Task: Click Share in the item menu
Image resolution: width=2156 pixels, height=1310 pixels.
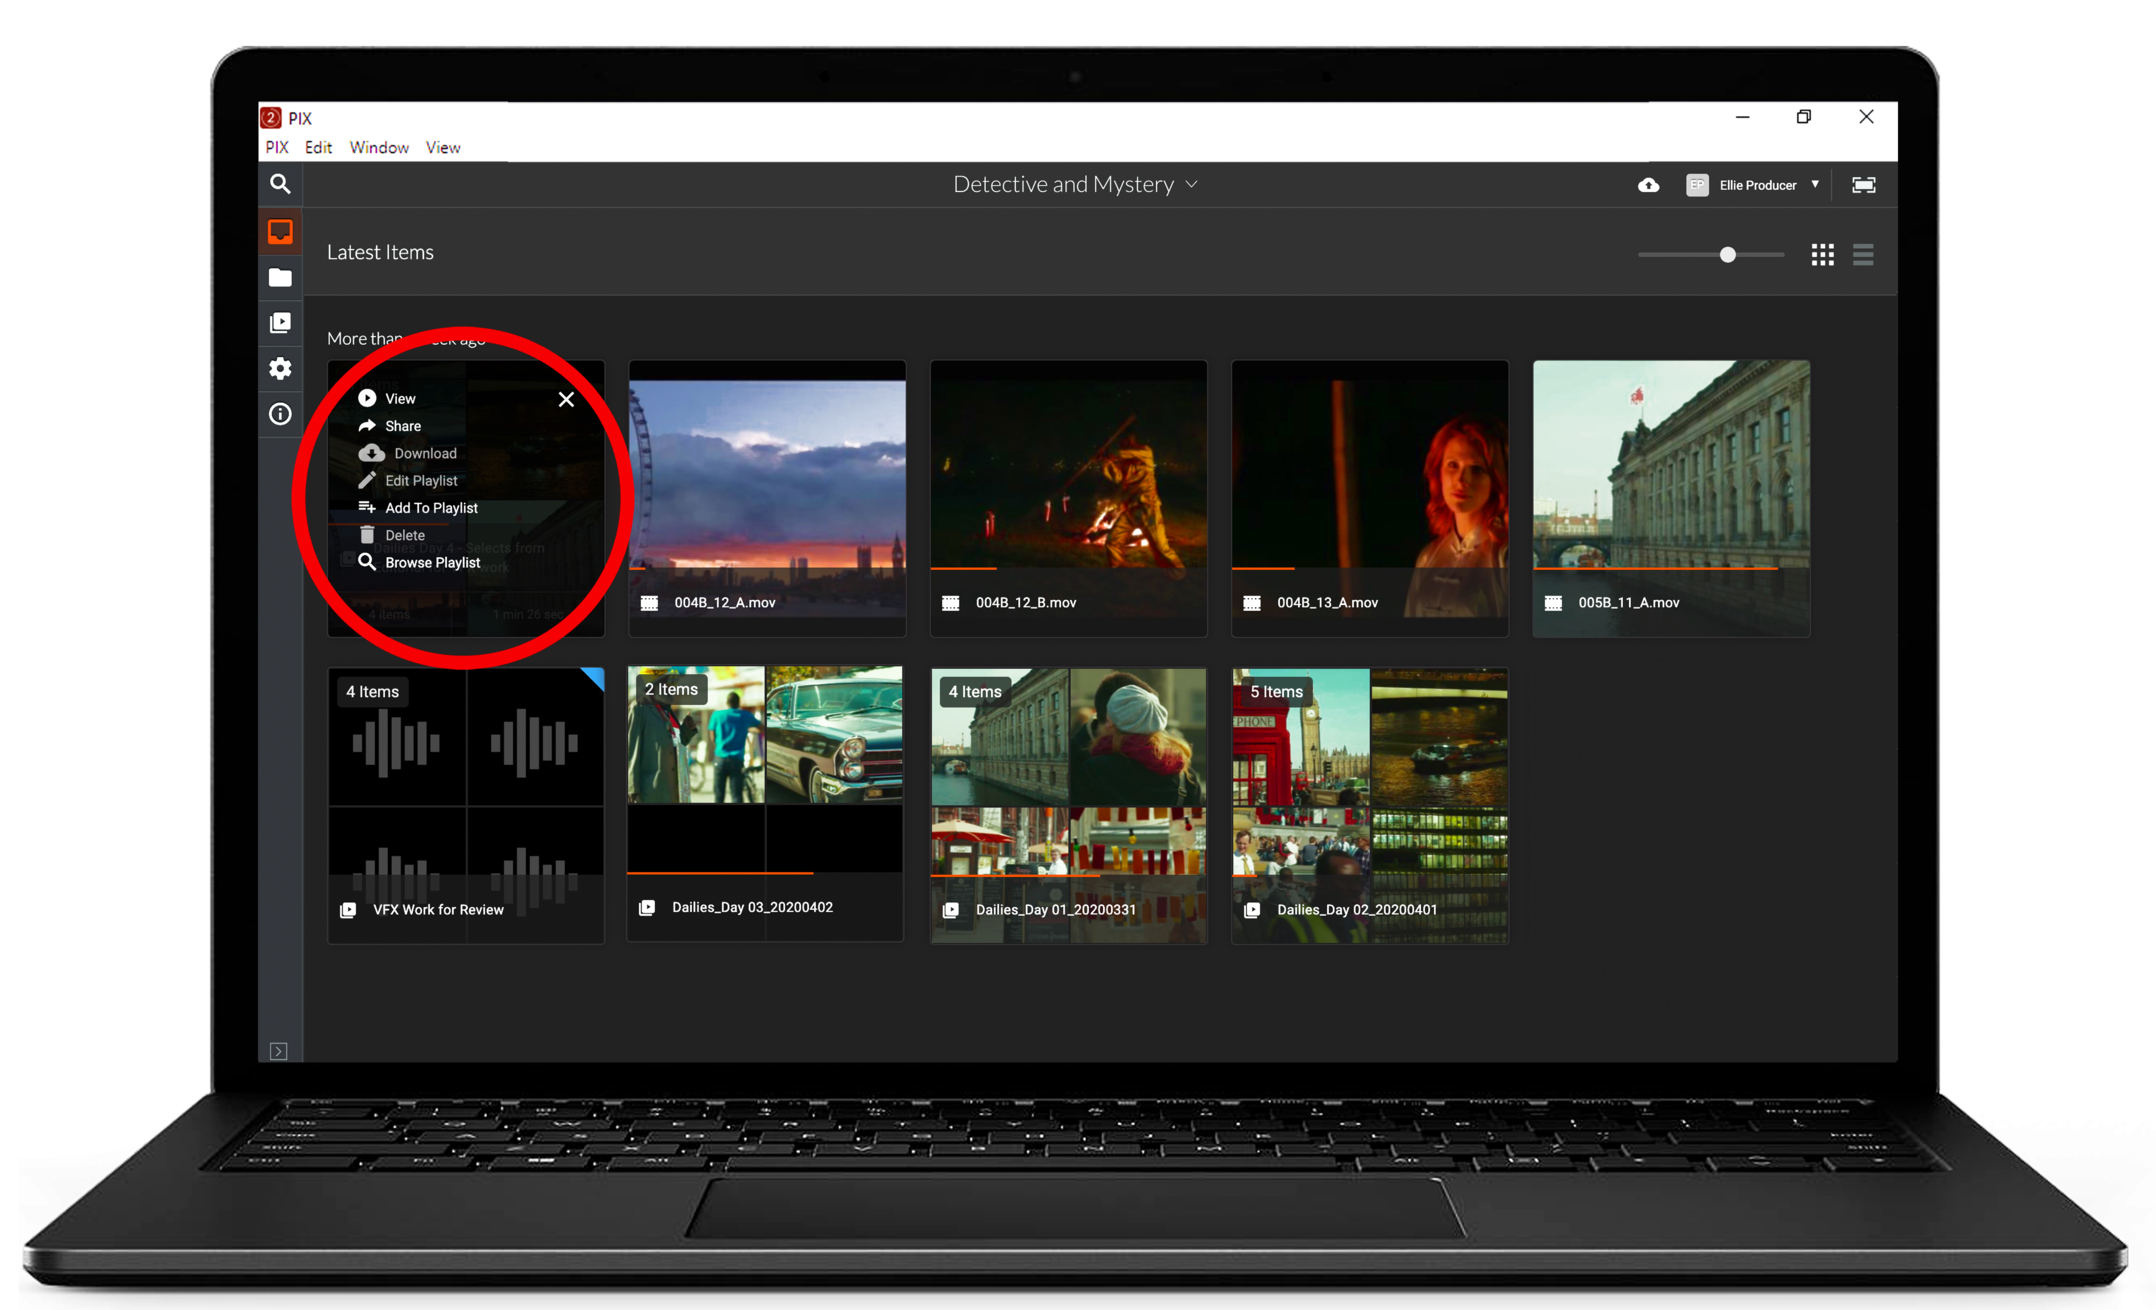Action: (x=402, y=426)
